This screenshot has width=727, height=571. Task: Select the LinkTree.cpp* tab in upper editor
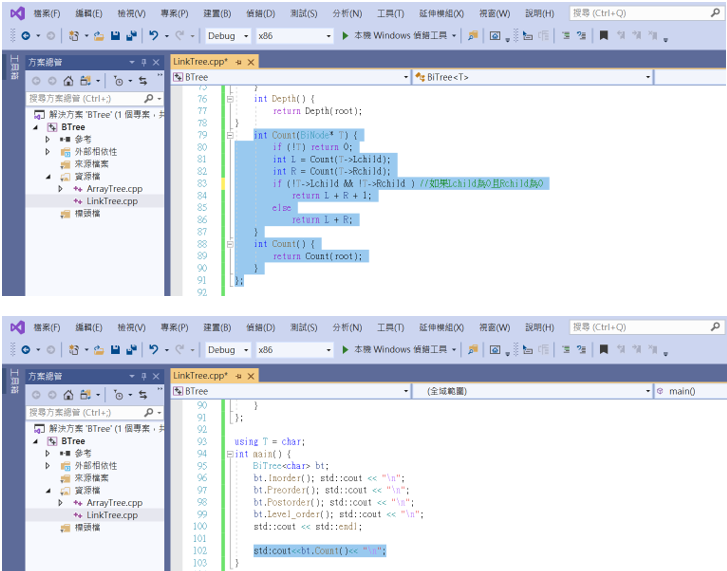200,62
